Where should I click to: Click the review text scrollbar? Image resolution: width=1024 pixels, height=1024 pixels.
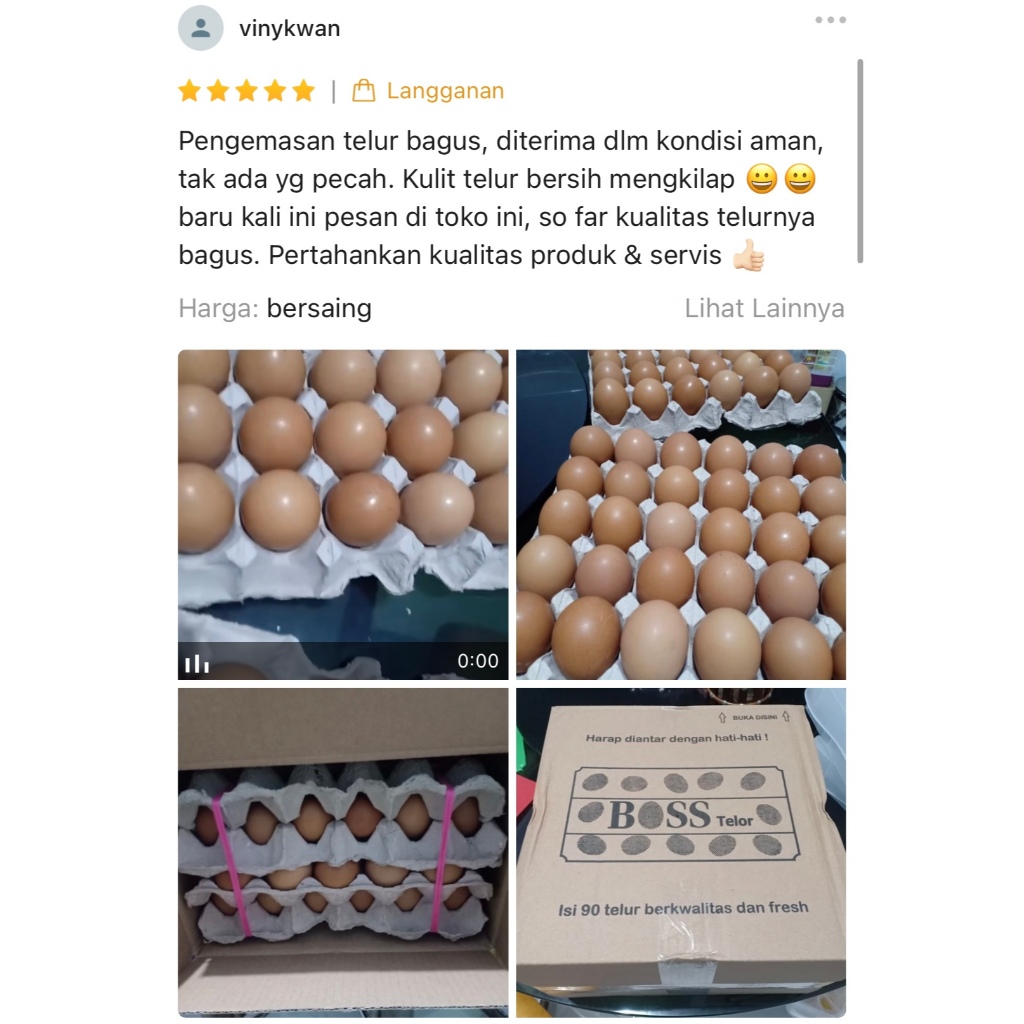pyautogui.click(x=860, y=161)
